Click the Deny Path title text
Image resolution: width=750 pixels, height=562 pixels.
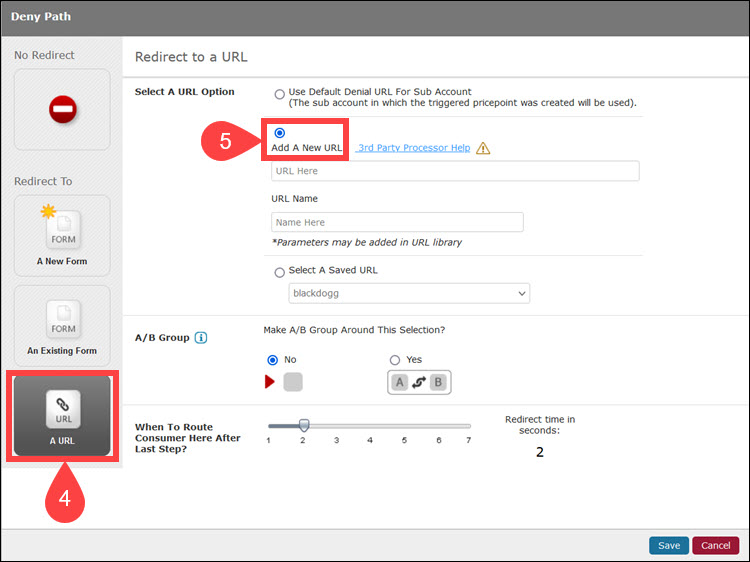pyautogui.click(x=41, y=16)
